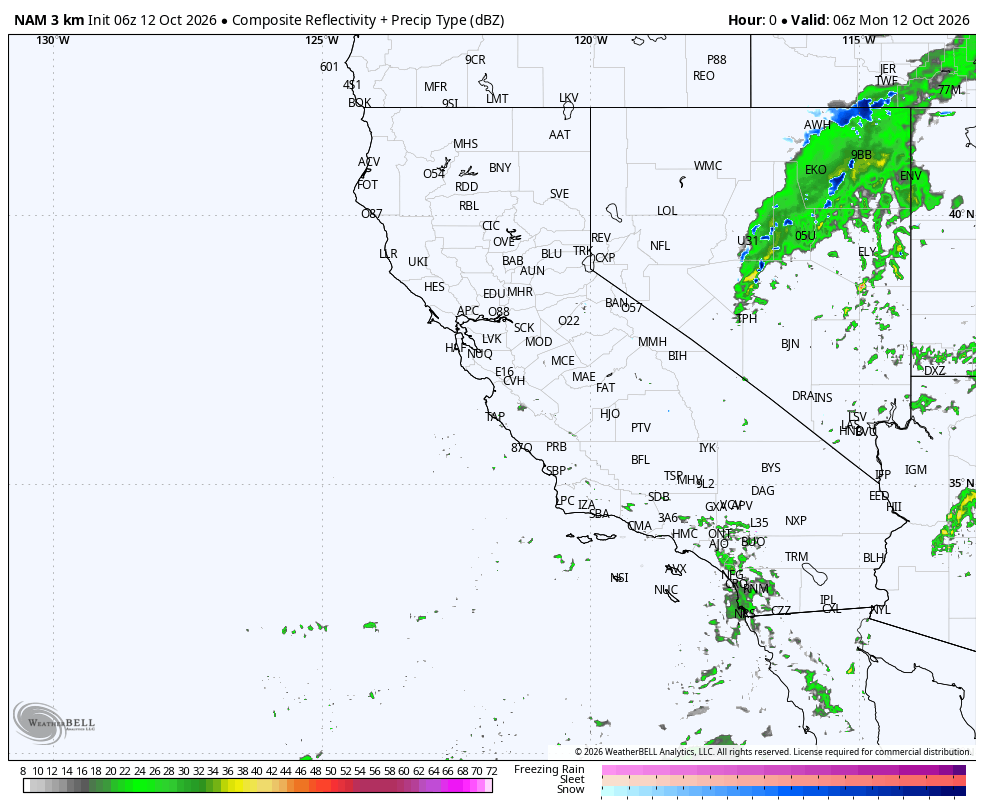Click the BLH station label
The height and width of the screenshot is (808, 984).
click(x=873, y=558)
